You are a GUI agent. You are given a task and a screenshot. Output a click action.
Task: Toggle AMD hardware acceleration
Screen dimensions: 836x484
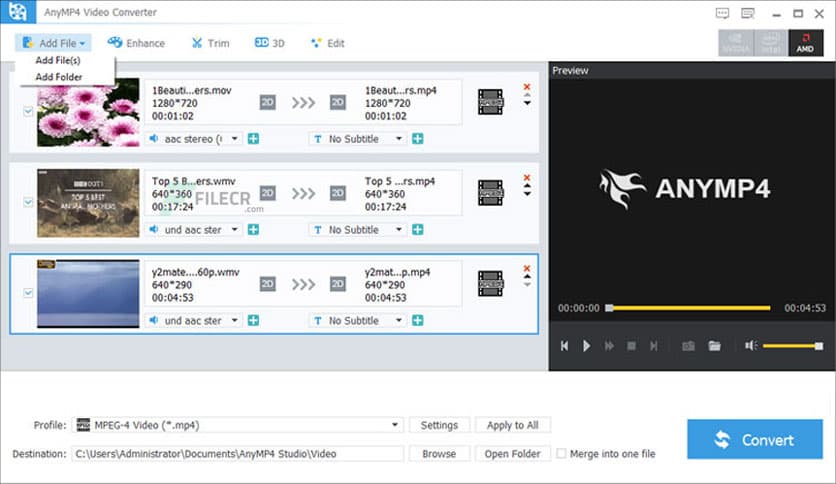pyautogui.click(x=805, y=43)
